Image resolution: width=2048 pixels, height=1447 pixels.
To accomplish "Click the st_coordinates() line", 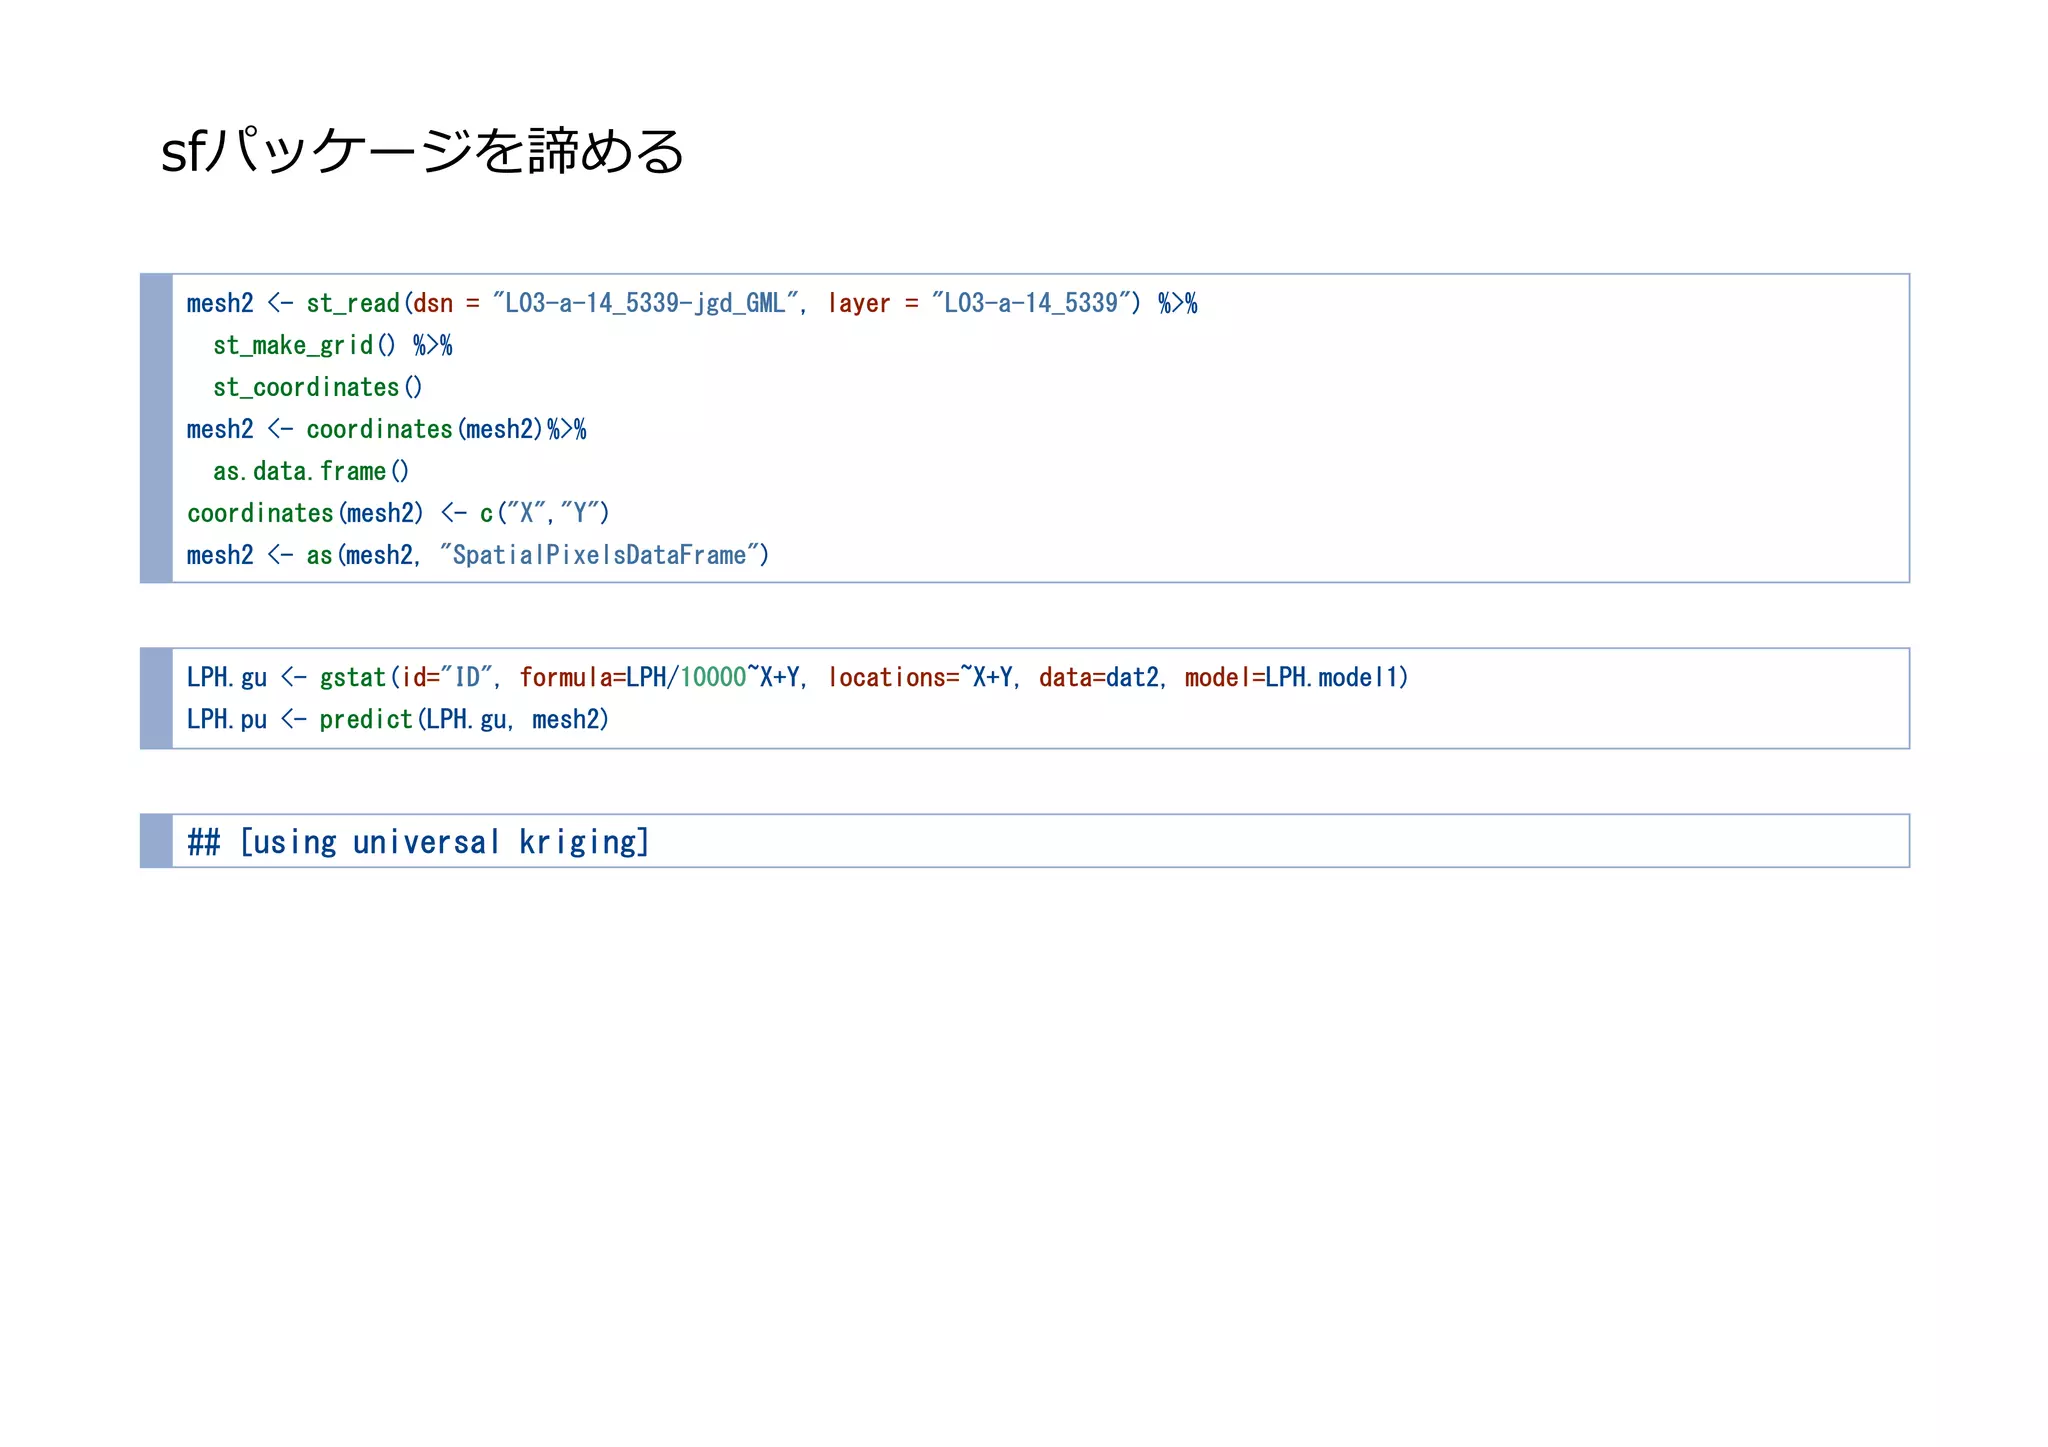I will click(x=317, y=387).
